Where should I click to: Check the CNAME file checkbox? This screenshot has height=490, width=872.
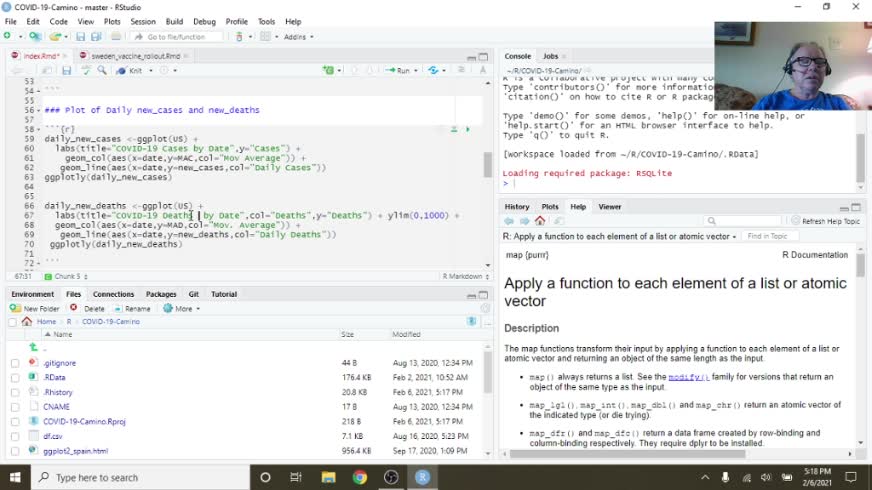(15, 407)
